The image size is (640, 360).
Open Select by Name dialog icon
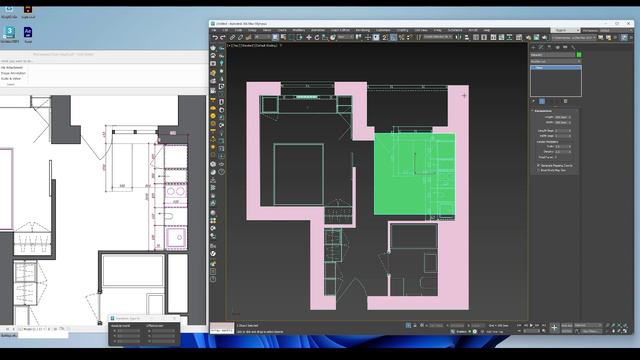[x=283, y=38]
